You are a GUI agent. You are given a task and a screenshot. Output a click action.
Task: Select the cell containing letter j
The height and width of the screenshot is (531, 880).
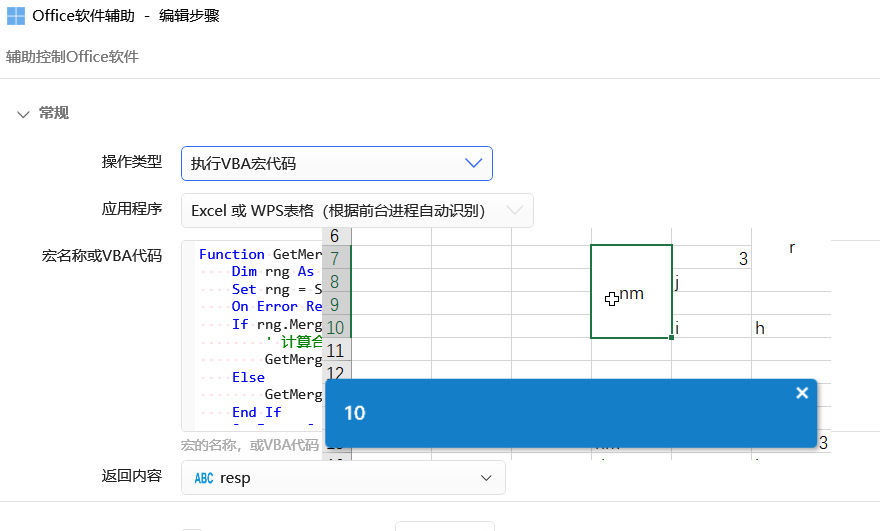pos(710,283)
